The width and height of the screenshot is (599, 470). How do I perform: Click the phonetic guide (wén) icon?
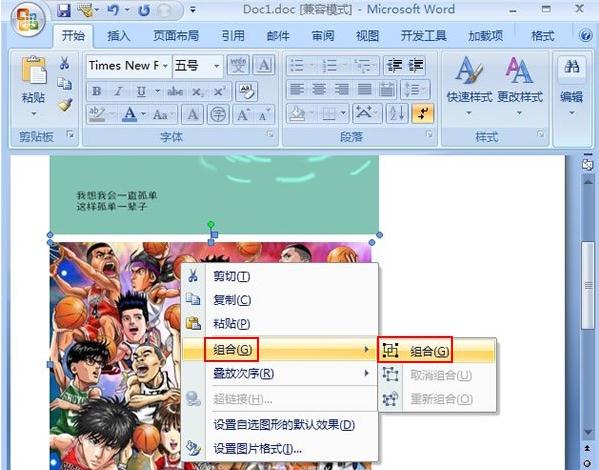point(238,65)
